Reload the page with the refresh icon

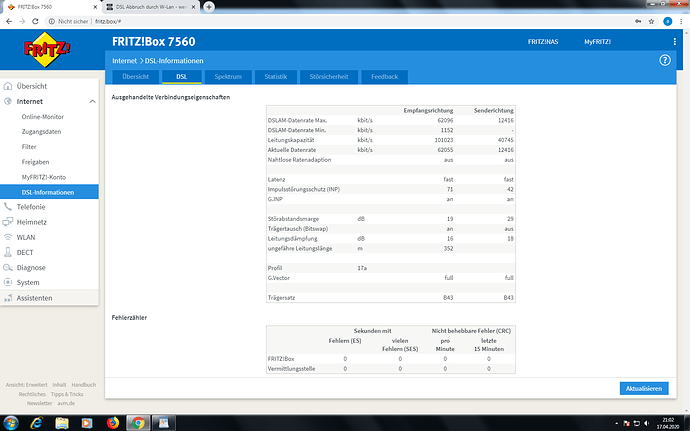click(x=35, y=21)
